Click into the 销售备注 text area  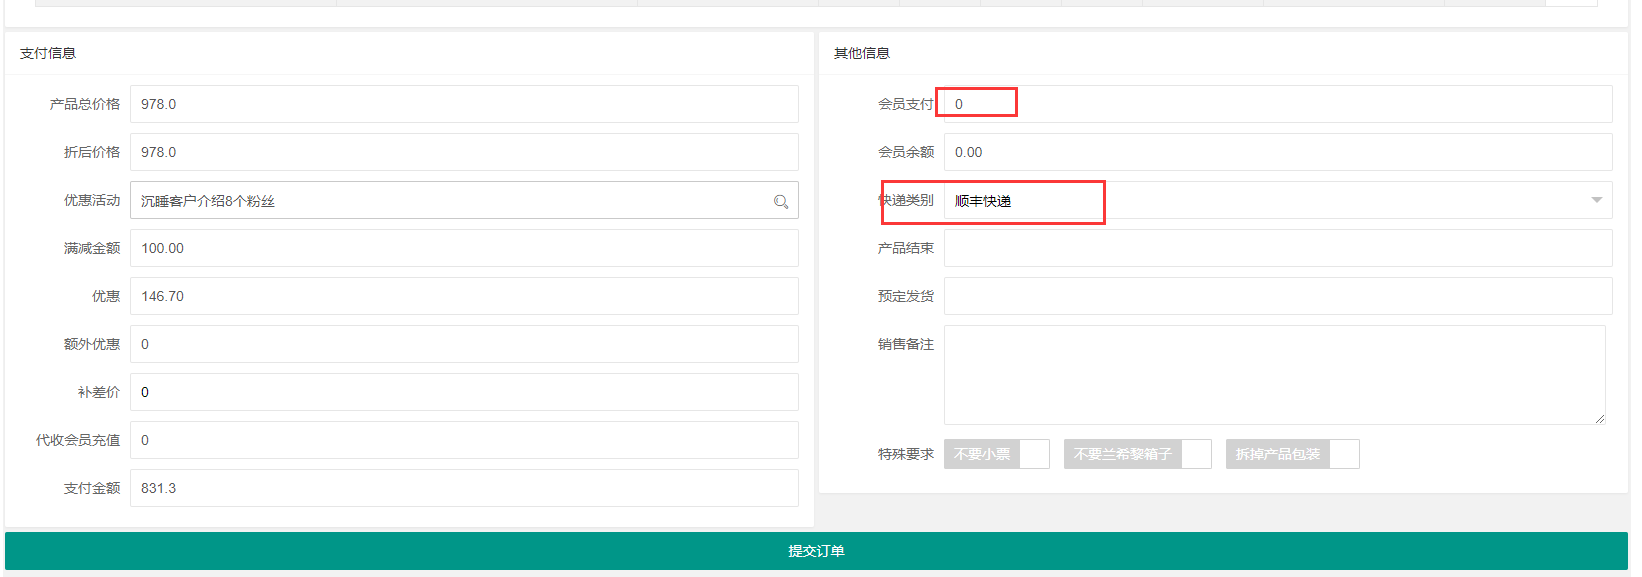point(1275,375)
